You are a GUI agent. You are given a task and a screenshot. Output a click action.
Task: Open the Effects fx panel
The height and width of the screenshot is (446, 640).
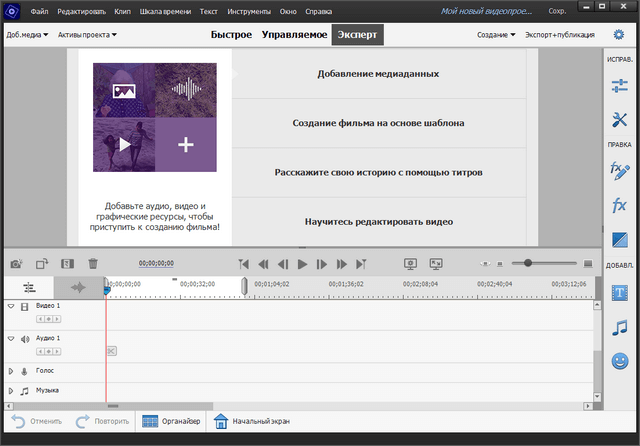coord(619,205)
